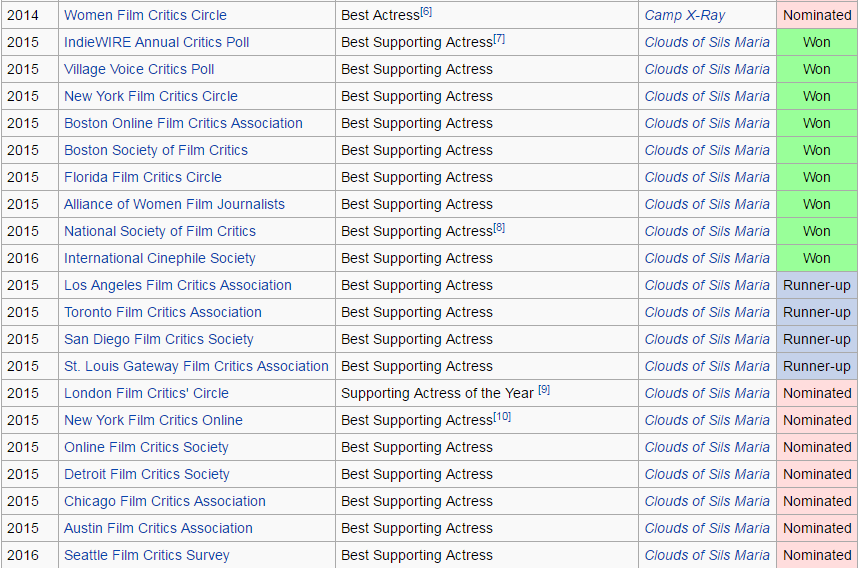Open Village Voice Critics Poll link

click(x=139, y=69)
